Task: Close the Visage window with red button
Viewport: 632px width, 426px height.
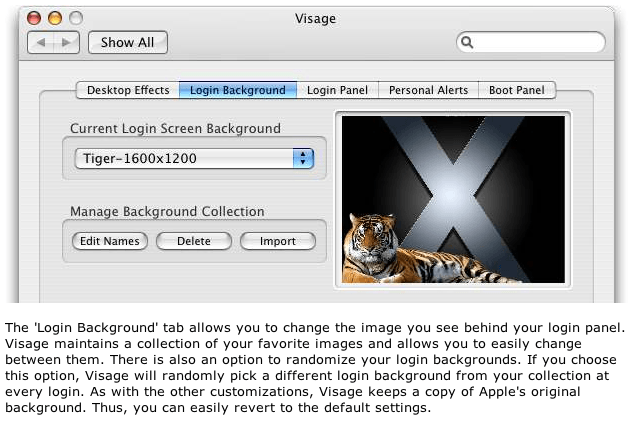Action: [34, 18]
